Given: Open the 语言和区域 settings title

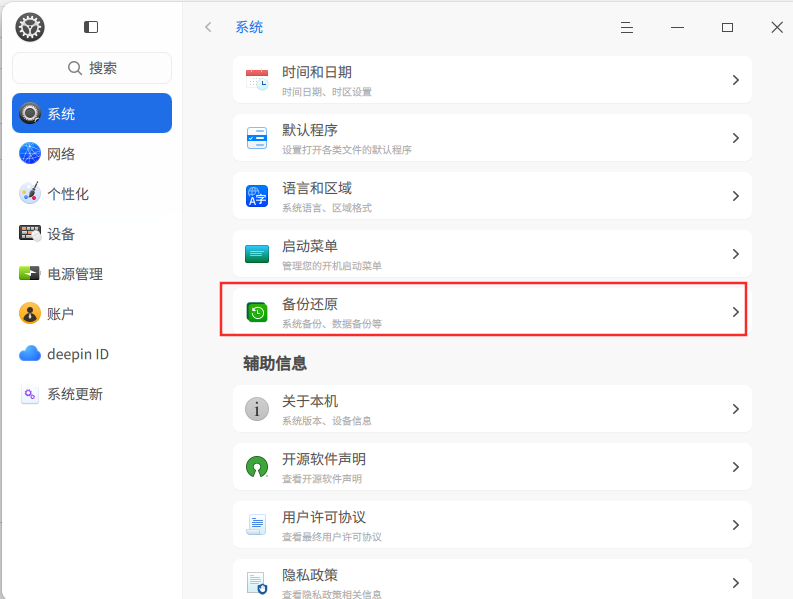Looking at the screenshot, I should (317, 188).
